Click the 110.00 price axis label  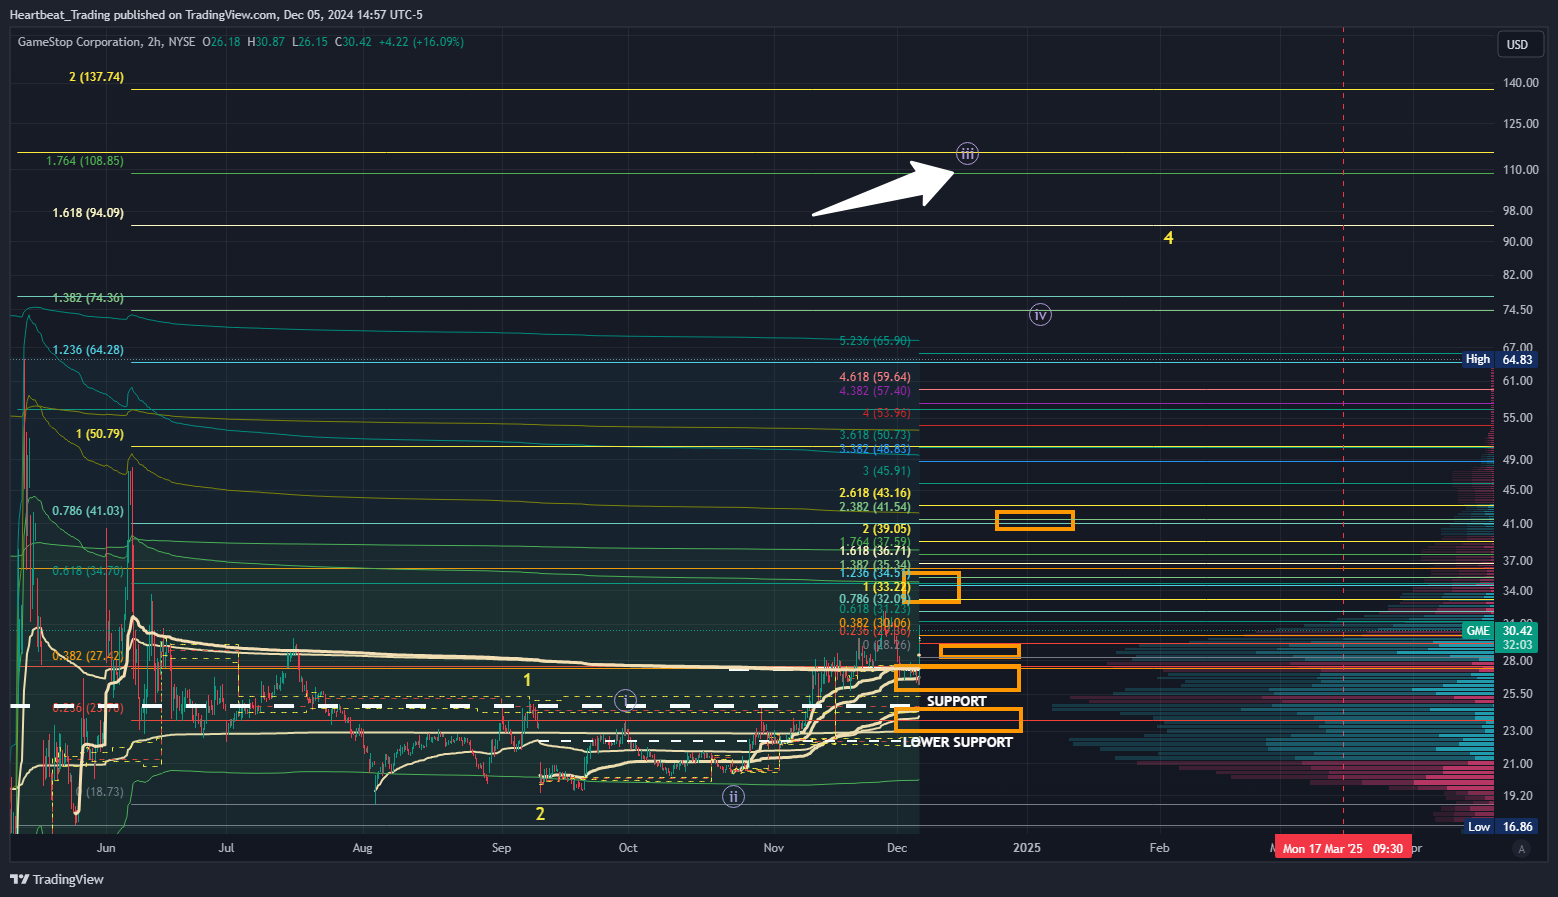[x=1520, y=170]
